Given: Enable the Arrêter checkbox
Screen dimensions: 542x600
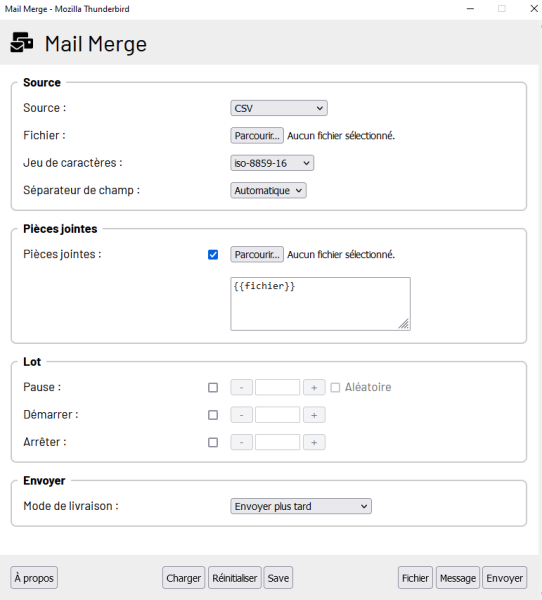Looking at the screenshot, I should (x=213, y=443).
